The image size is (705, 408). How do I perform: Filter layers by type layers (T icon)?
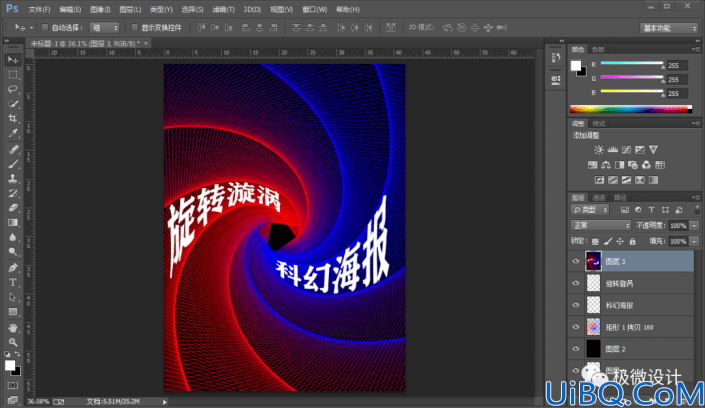click(651, 210)
